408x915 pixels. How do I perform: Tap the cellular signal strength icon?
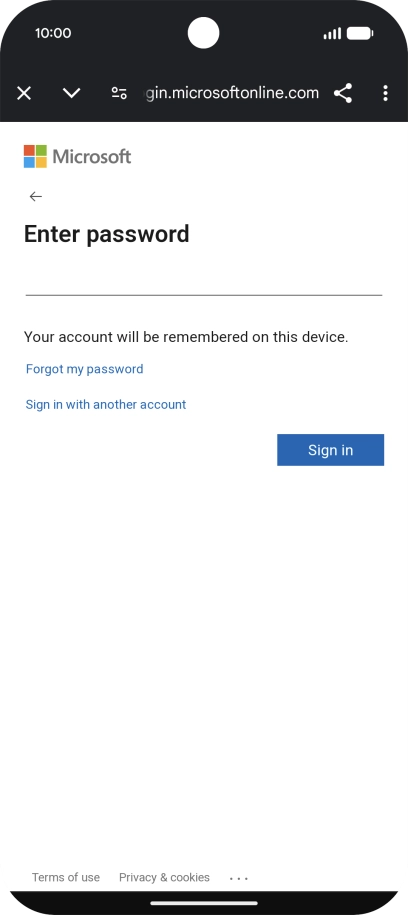click(x=332, y=34)
